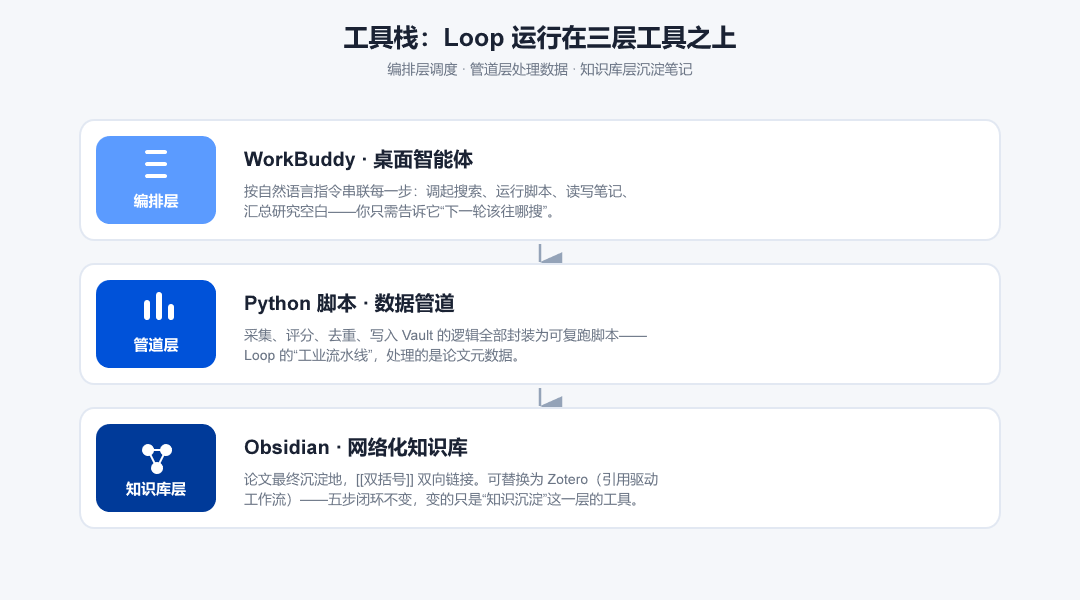
Task: Select the blue 管道层 tile
Action: (x=156, y=324)
